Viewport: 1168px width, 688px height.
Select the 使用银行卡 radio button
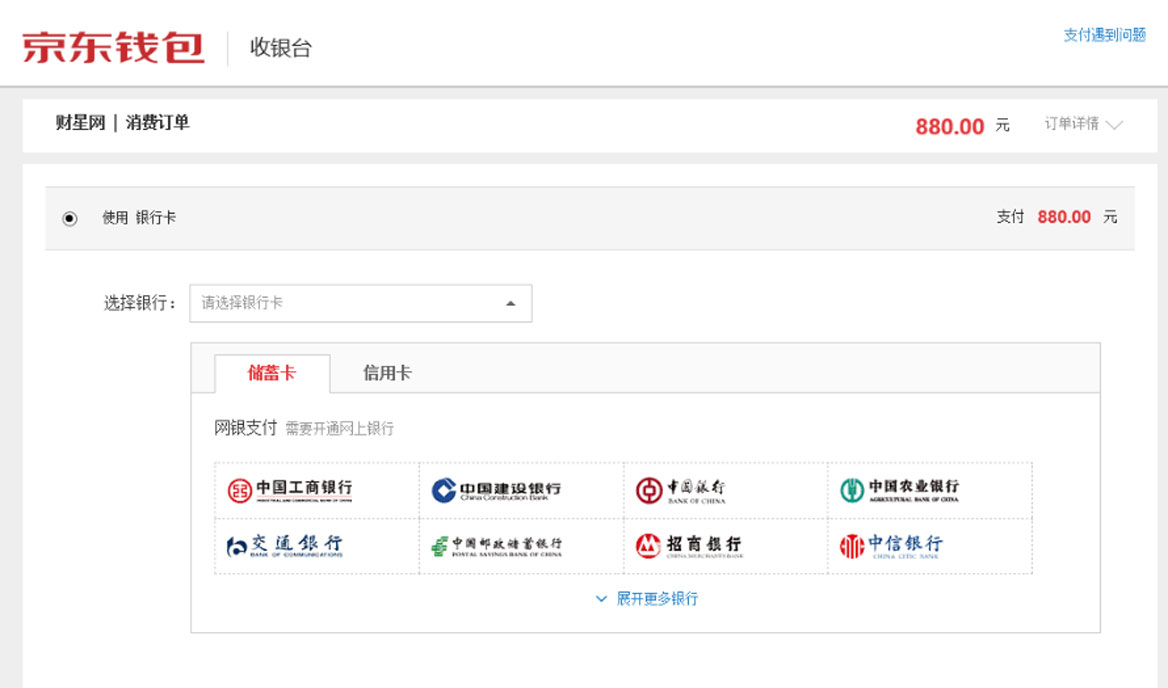pyautogui.click(x=69, y=218)
